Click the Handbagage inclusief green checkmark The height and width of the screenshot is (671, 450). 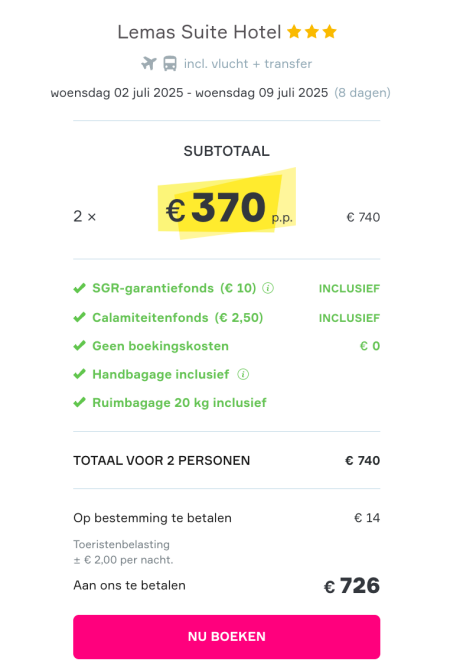click(80, 374)
